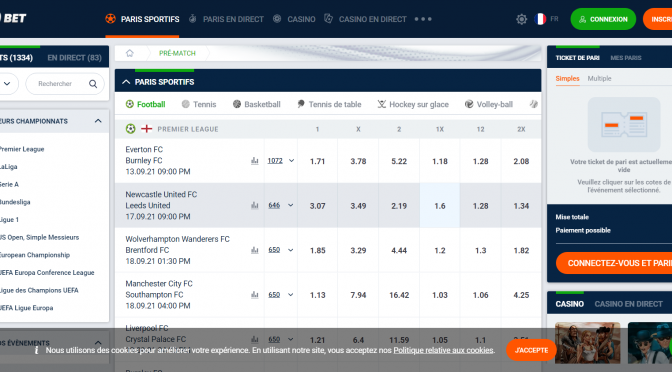
Task: Open statistics icon for Wolverhampton Wanderers match
Action: [255, 250]
